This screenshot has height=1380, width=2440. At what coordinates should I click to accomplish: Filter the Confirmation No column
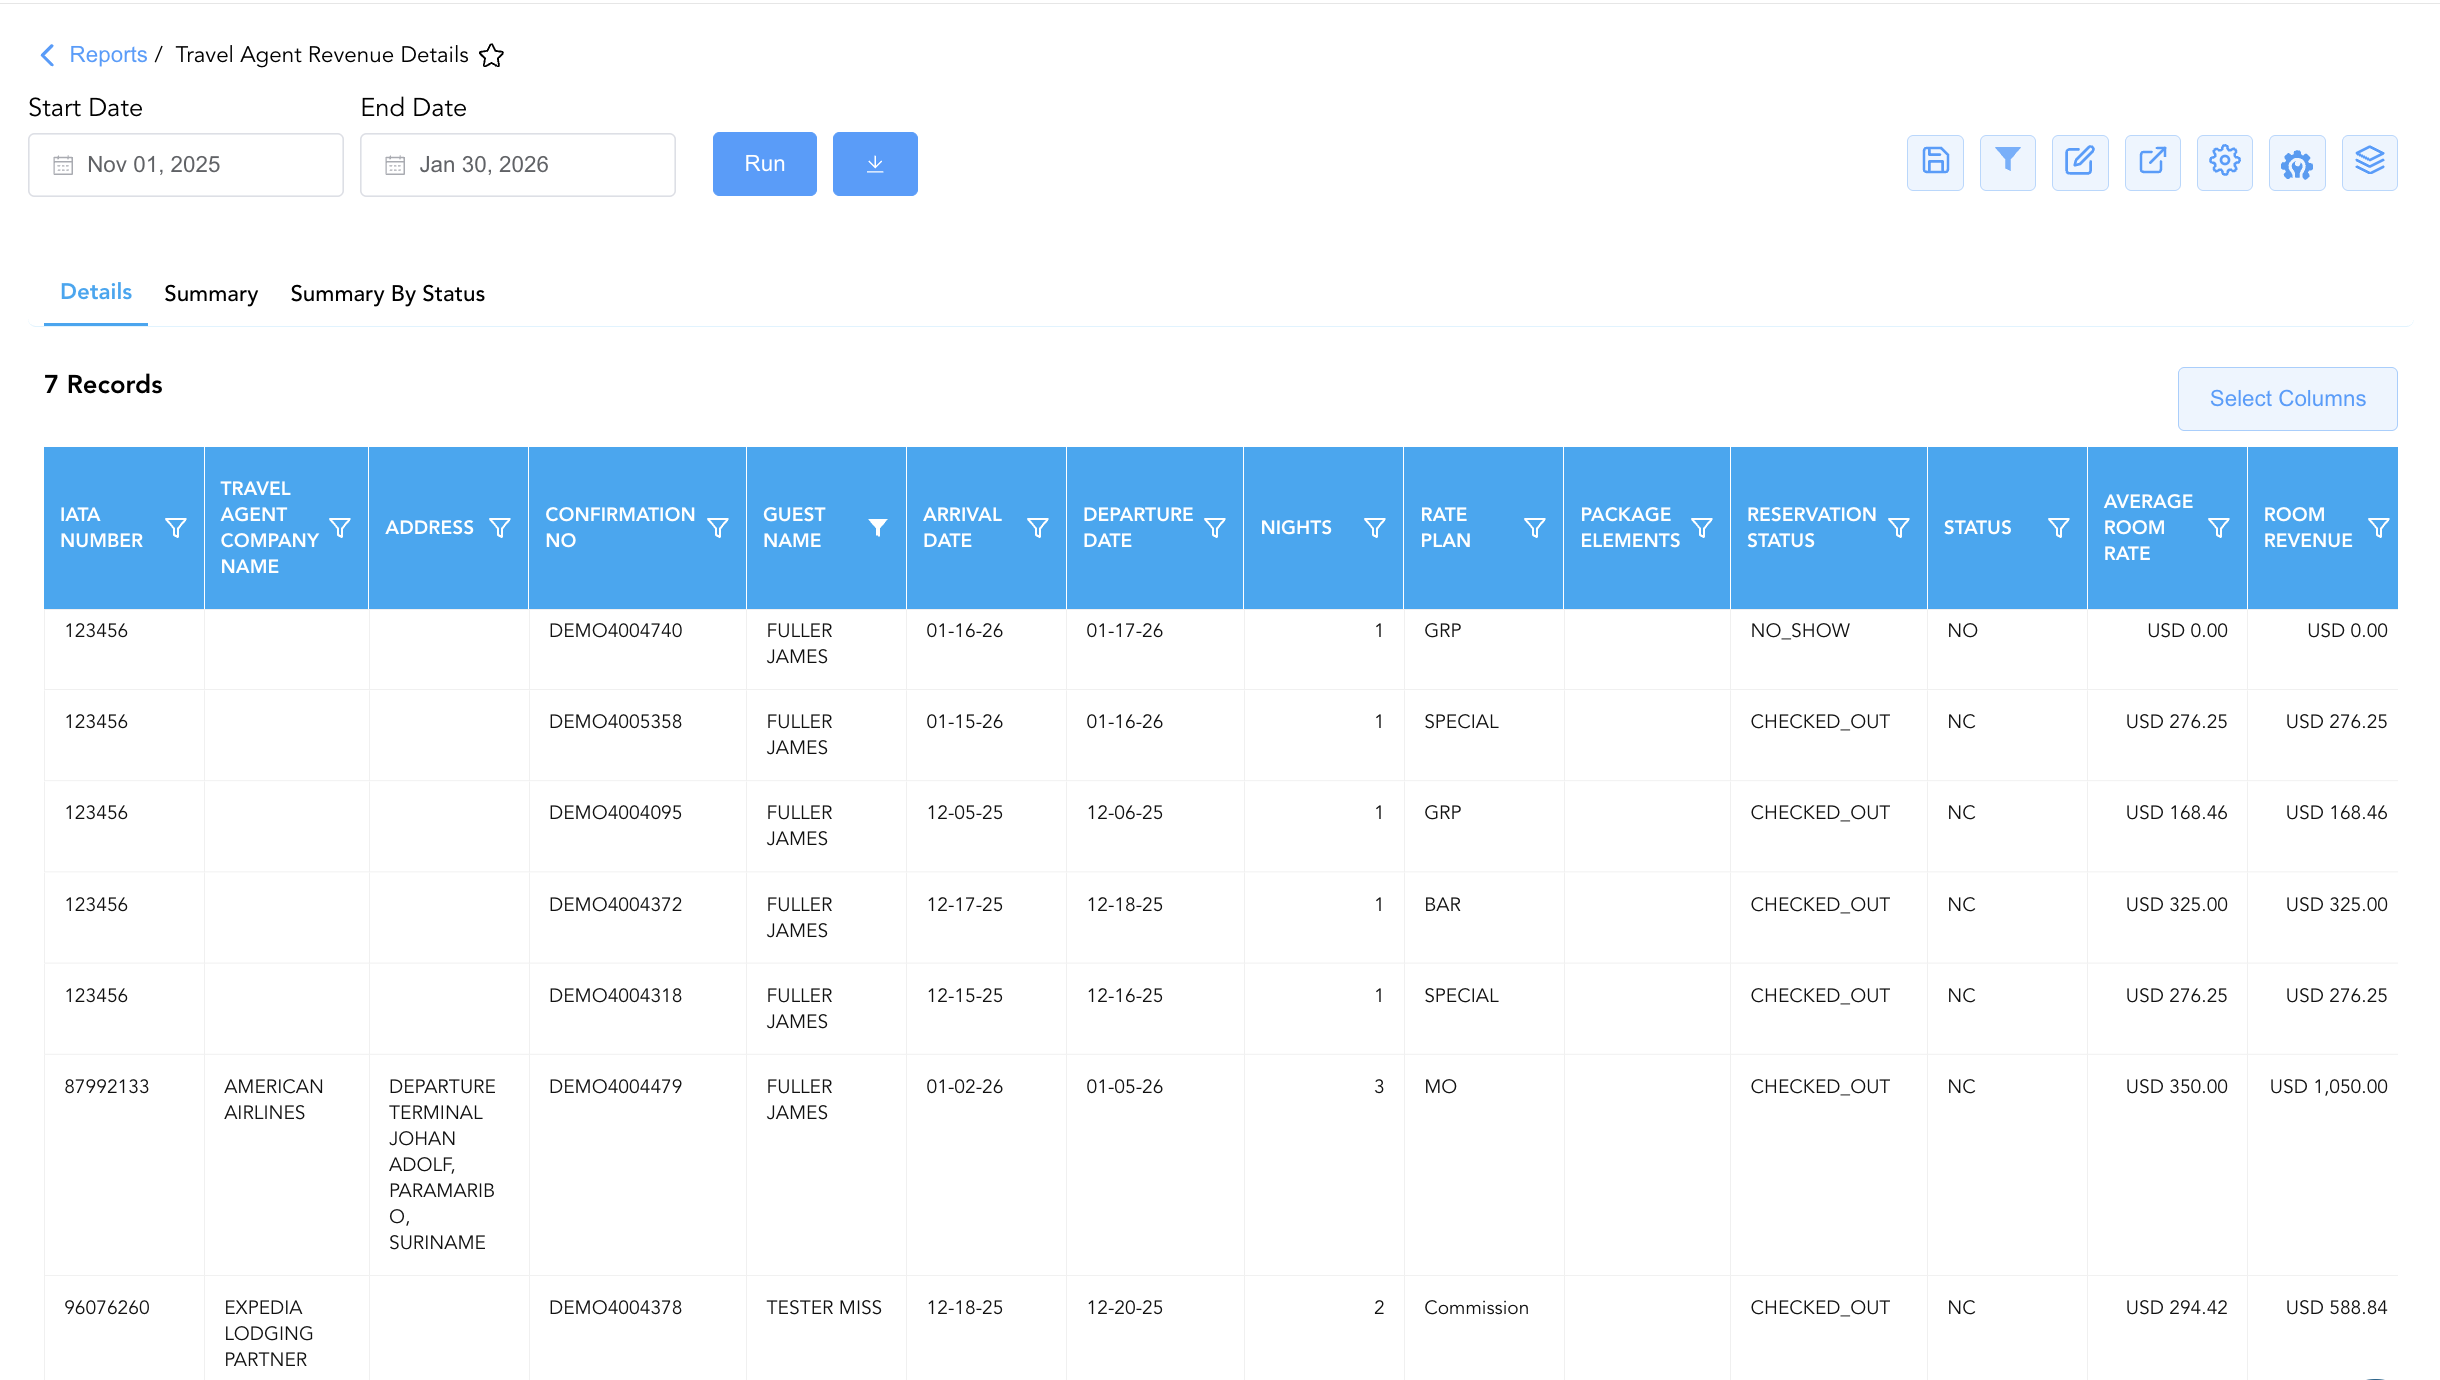tap(718, 527)
